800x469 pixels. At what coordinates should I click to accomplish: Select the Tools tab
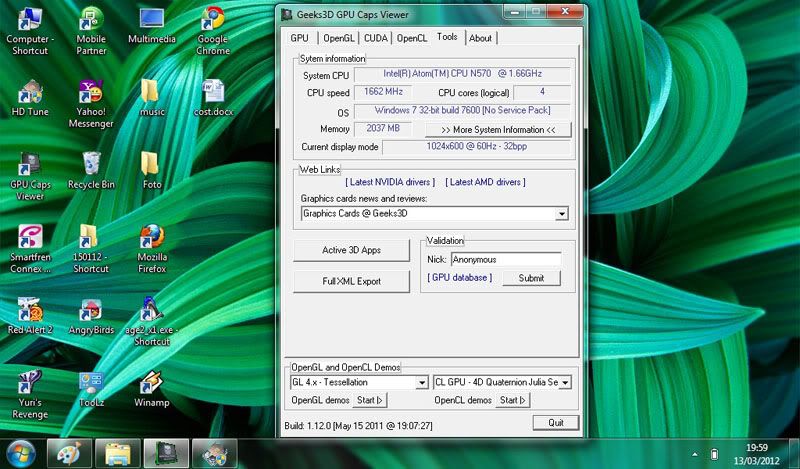447,37
